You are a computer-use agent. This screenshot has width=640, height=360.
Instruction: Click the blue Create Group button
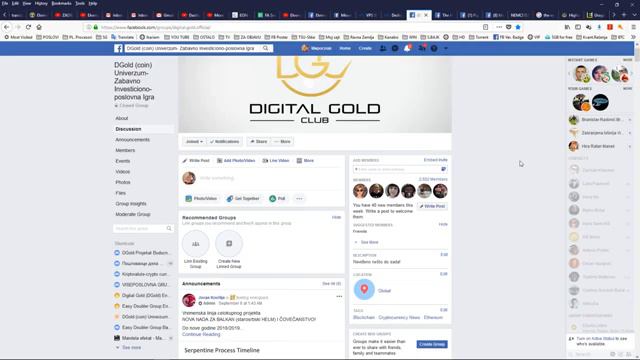[x=432, y=344]
